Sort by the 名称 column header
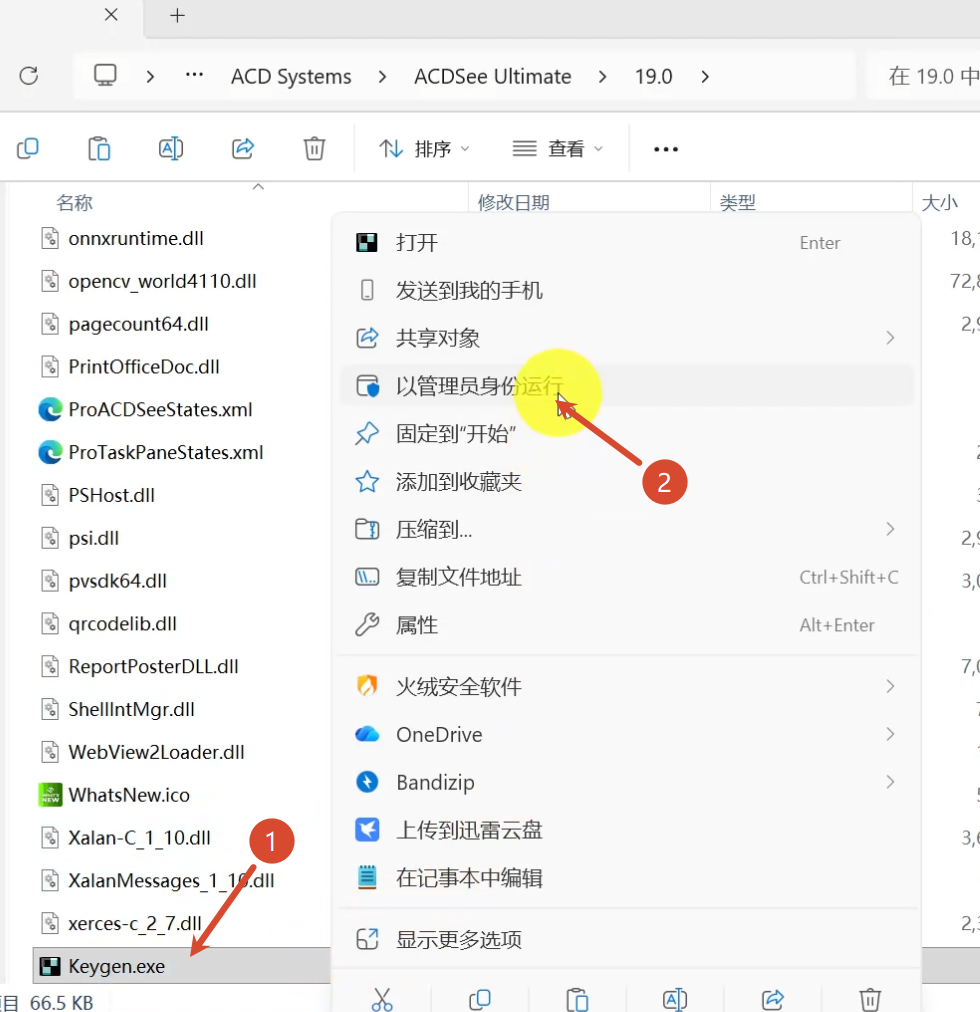 74,203
